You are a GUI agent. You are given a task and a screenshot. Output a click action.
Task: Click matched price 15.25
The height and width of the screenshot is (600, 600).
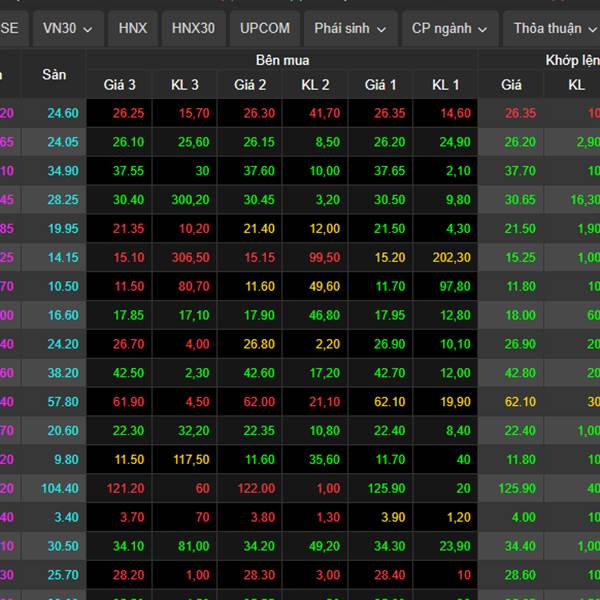(520, 258)
